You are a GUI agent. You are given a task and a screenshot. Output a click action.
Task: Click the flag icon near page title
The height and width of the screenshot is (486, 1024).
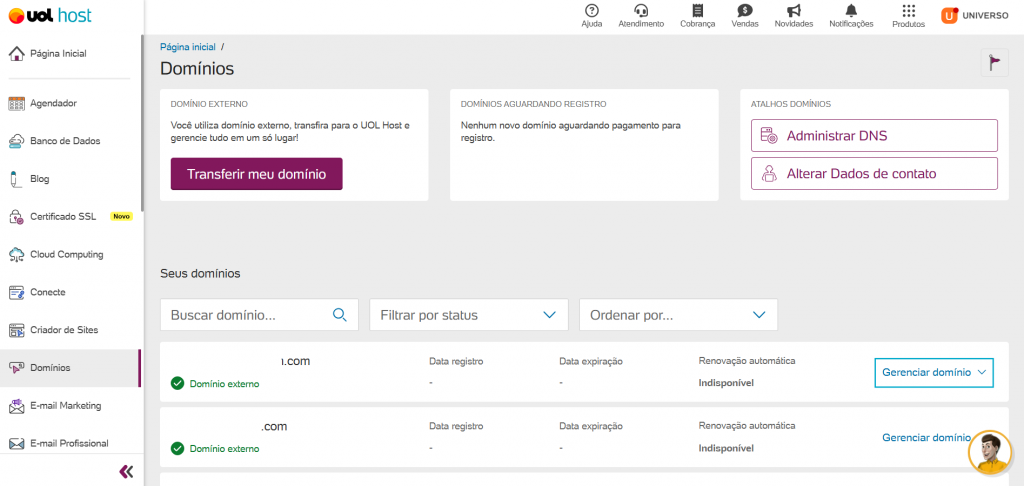coord(993,62)
